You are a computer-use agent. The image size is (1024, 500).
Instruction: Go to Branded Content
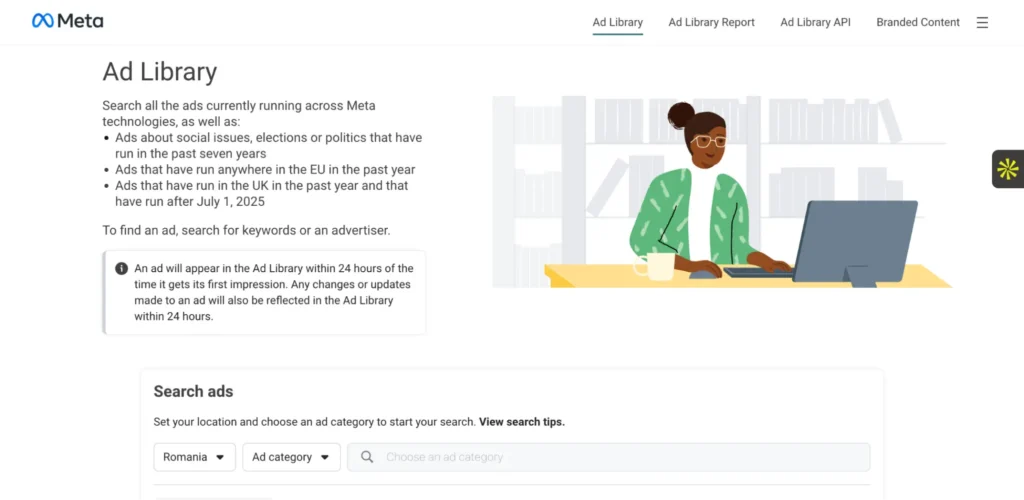click(x=918, y=22)
